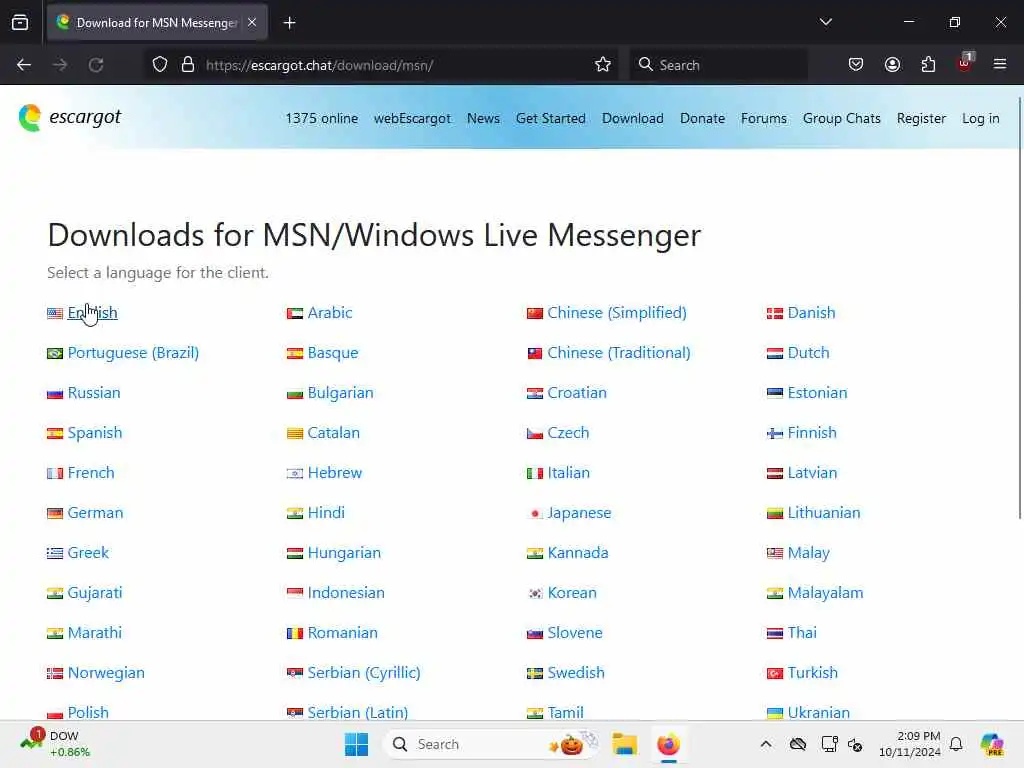Open the Download nav item
The width and height of the screenshot is (1024, 768).
coord(633,118)
